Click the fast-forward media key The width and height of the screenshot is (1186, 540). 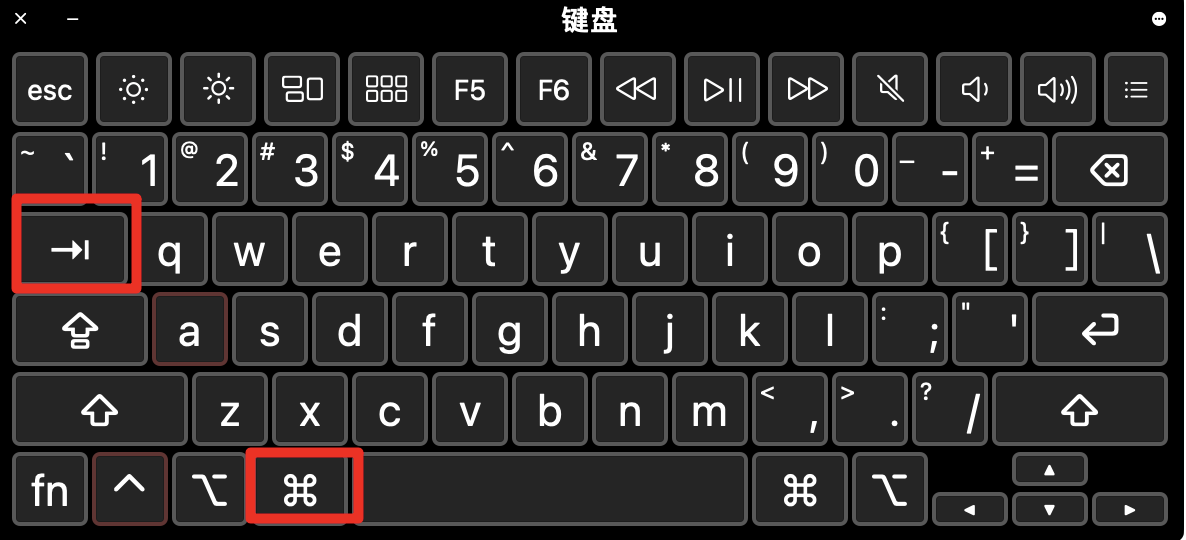pyautogui.click(x=806, y=89)
